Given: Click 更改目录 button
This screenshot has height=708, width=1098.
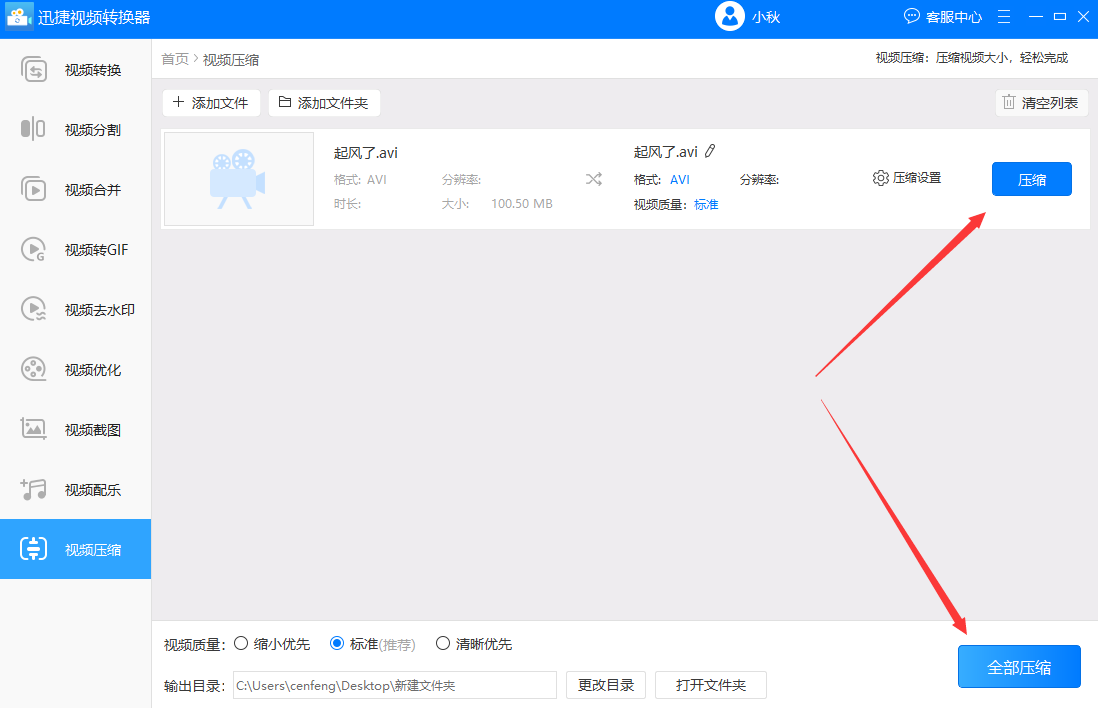Looking at the screenshot, I should tap(606, 685).
